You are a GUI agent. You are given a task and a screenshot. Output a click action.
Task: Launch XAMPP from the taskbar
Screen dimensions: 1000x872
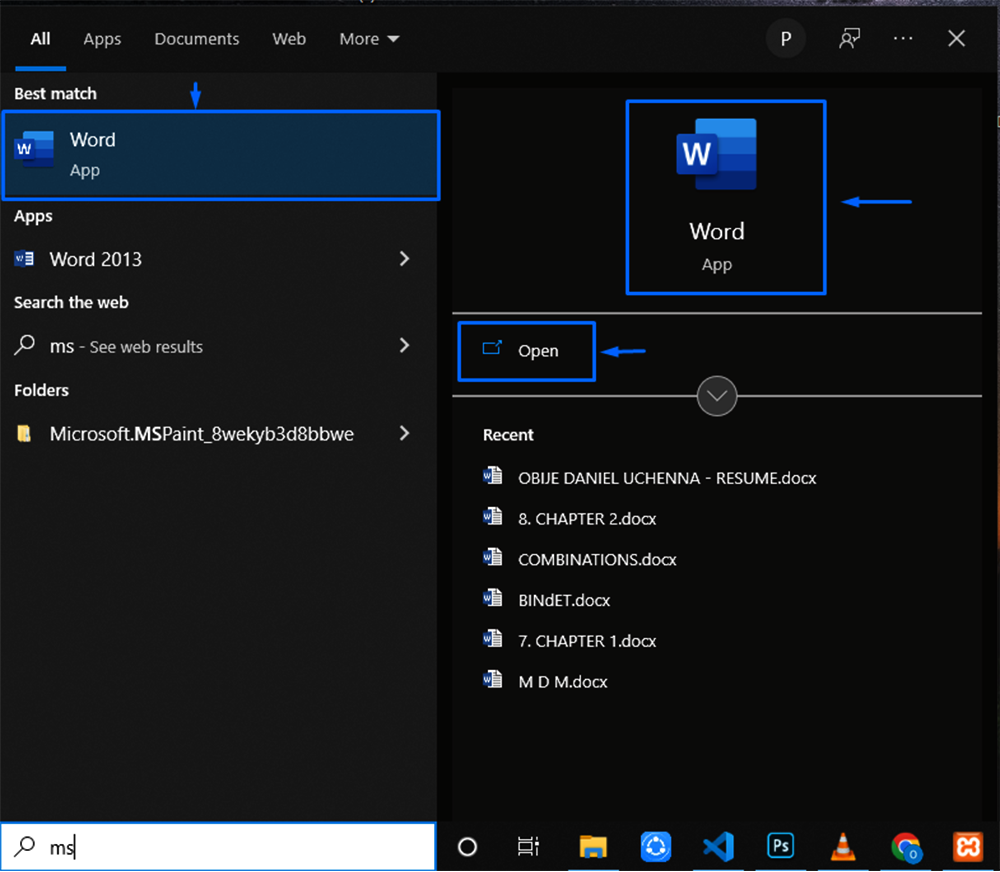[x=967, y=847]
